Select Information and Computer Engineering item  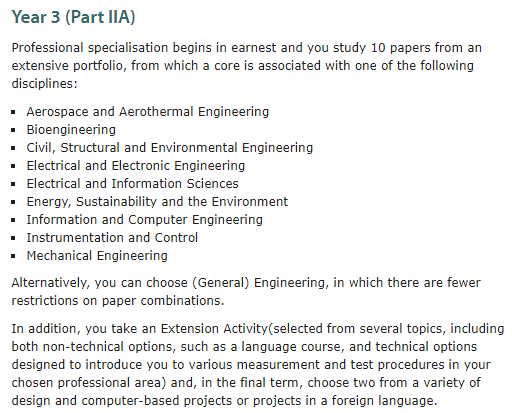[x=144, y=220]
